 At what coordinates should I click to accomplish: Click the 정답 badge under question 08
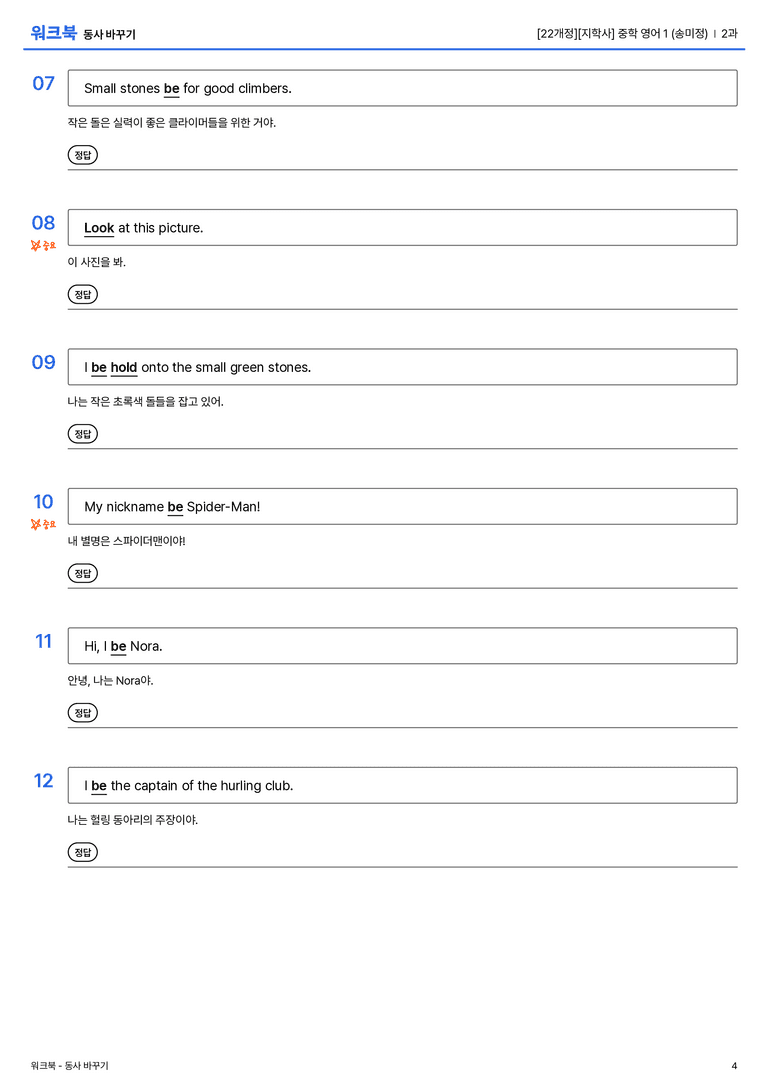pyautogui.click(x=82, y=294)
